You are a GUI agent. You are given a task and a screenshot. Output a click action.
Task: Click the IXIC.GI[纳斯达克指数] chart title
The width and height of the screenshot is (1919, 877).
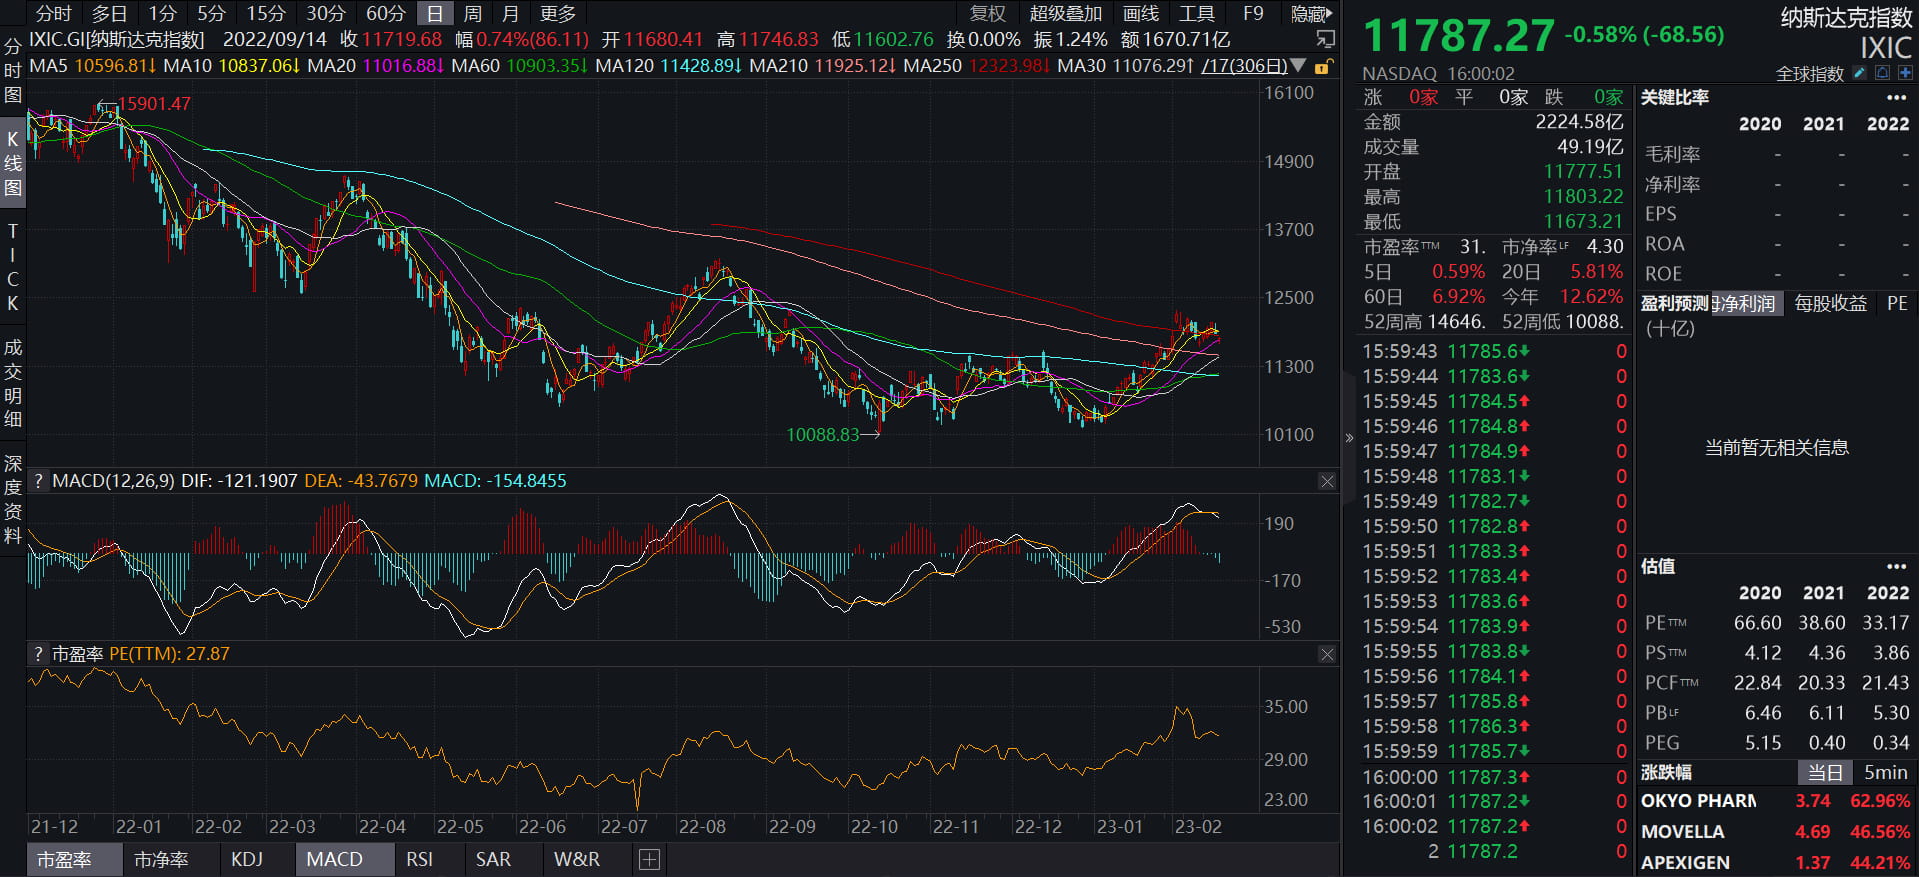(117, 40)
